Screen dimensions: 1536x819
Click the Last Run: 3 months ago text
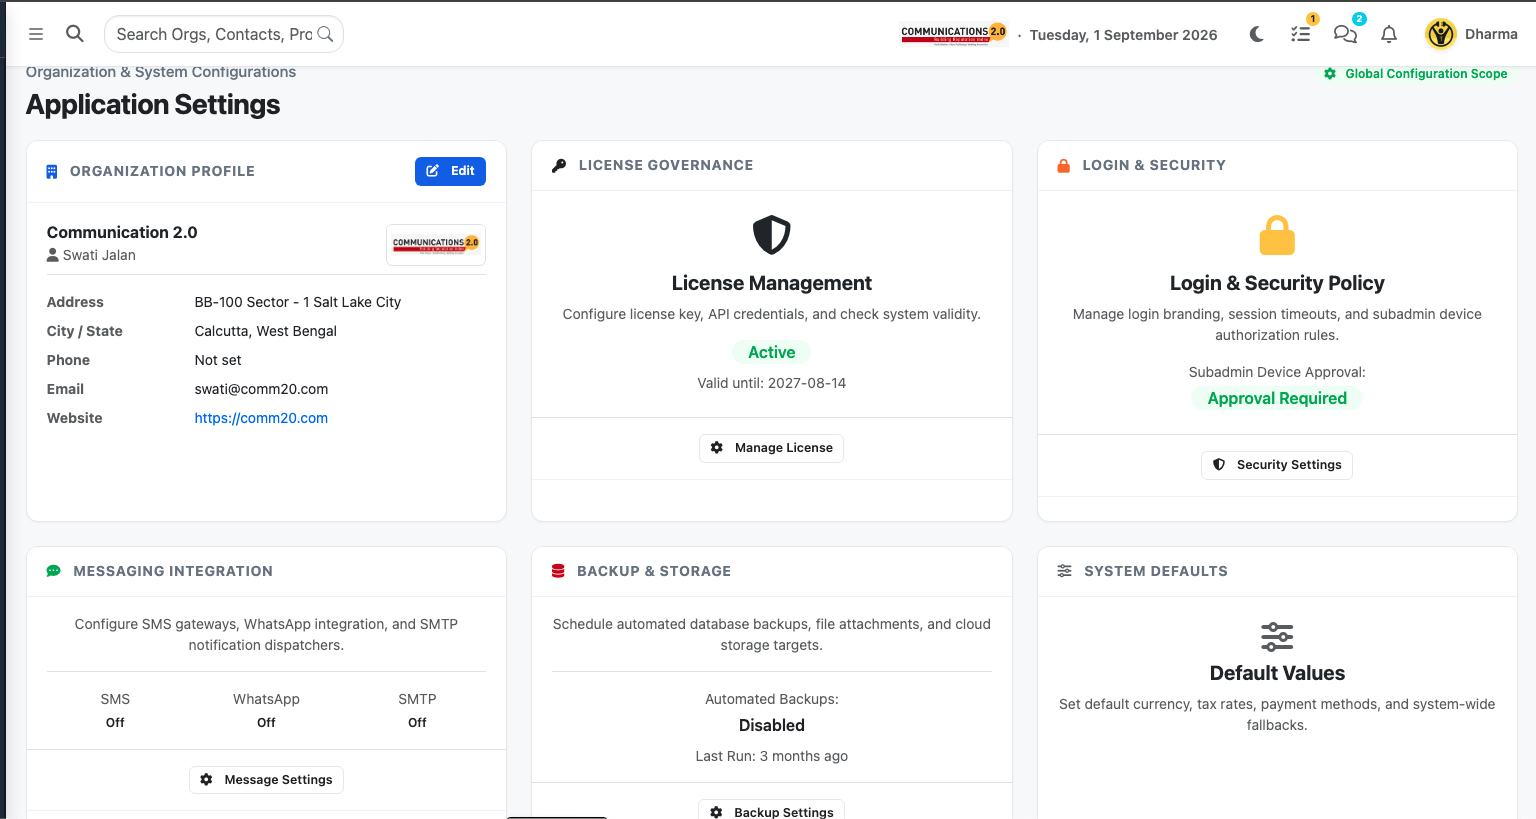[771, 756]
